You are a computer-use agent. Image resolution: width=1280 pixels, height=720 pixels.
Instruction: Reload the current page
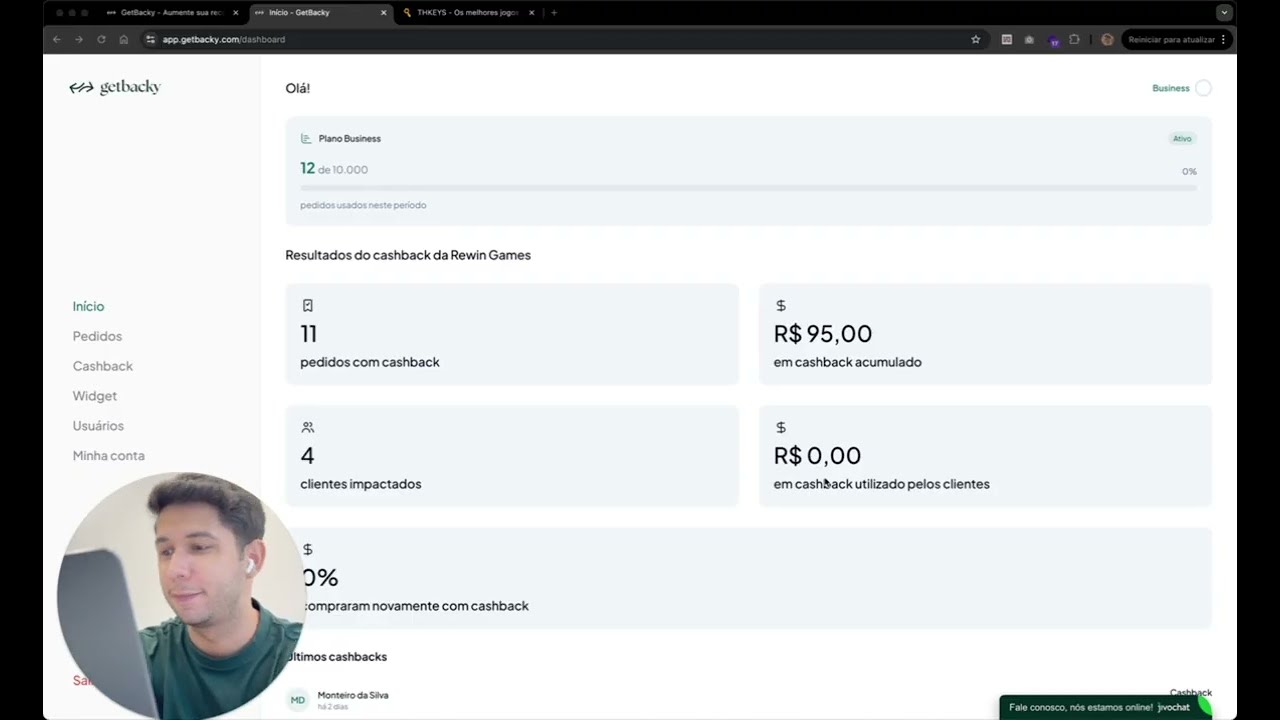pos(101,39)
